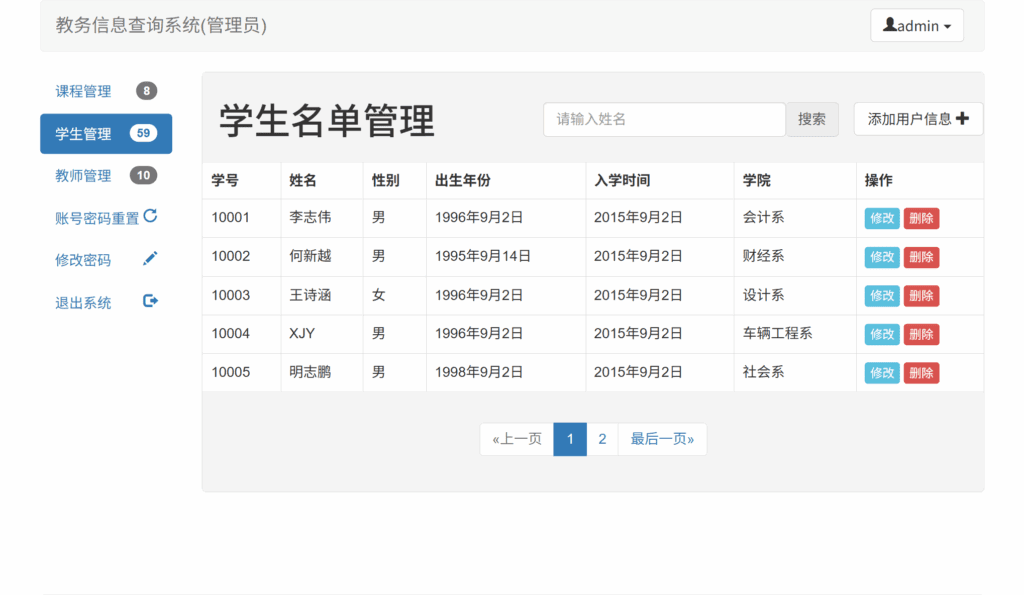The width and height of the screenshot is (1024, 595).
Task: Open the admin dropdown menu
Action: tap(917, 25)
